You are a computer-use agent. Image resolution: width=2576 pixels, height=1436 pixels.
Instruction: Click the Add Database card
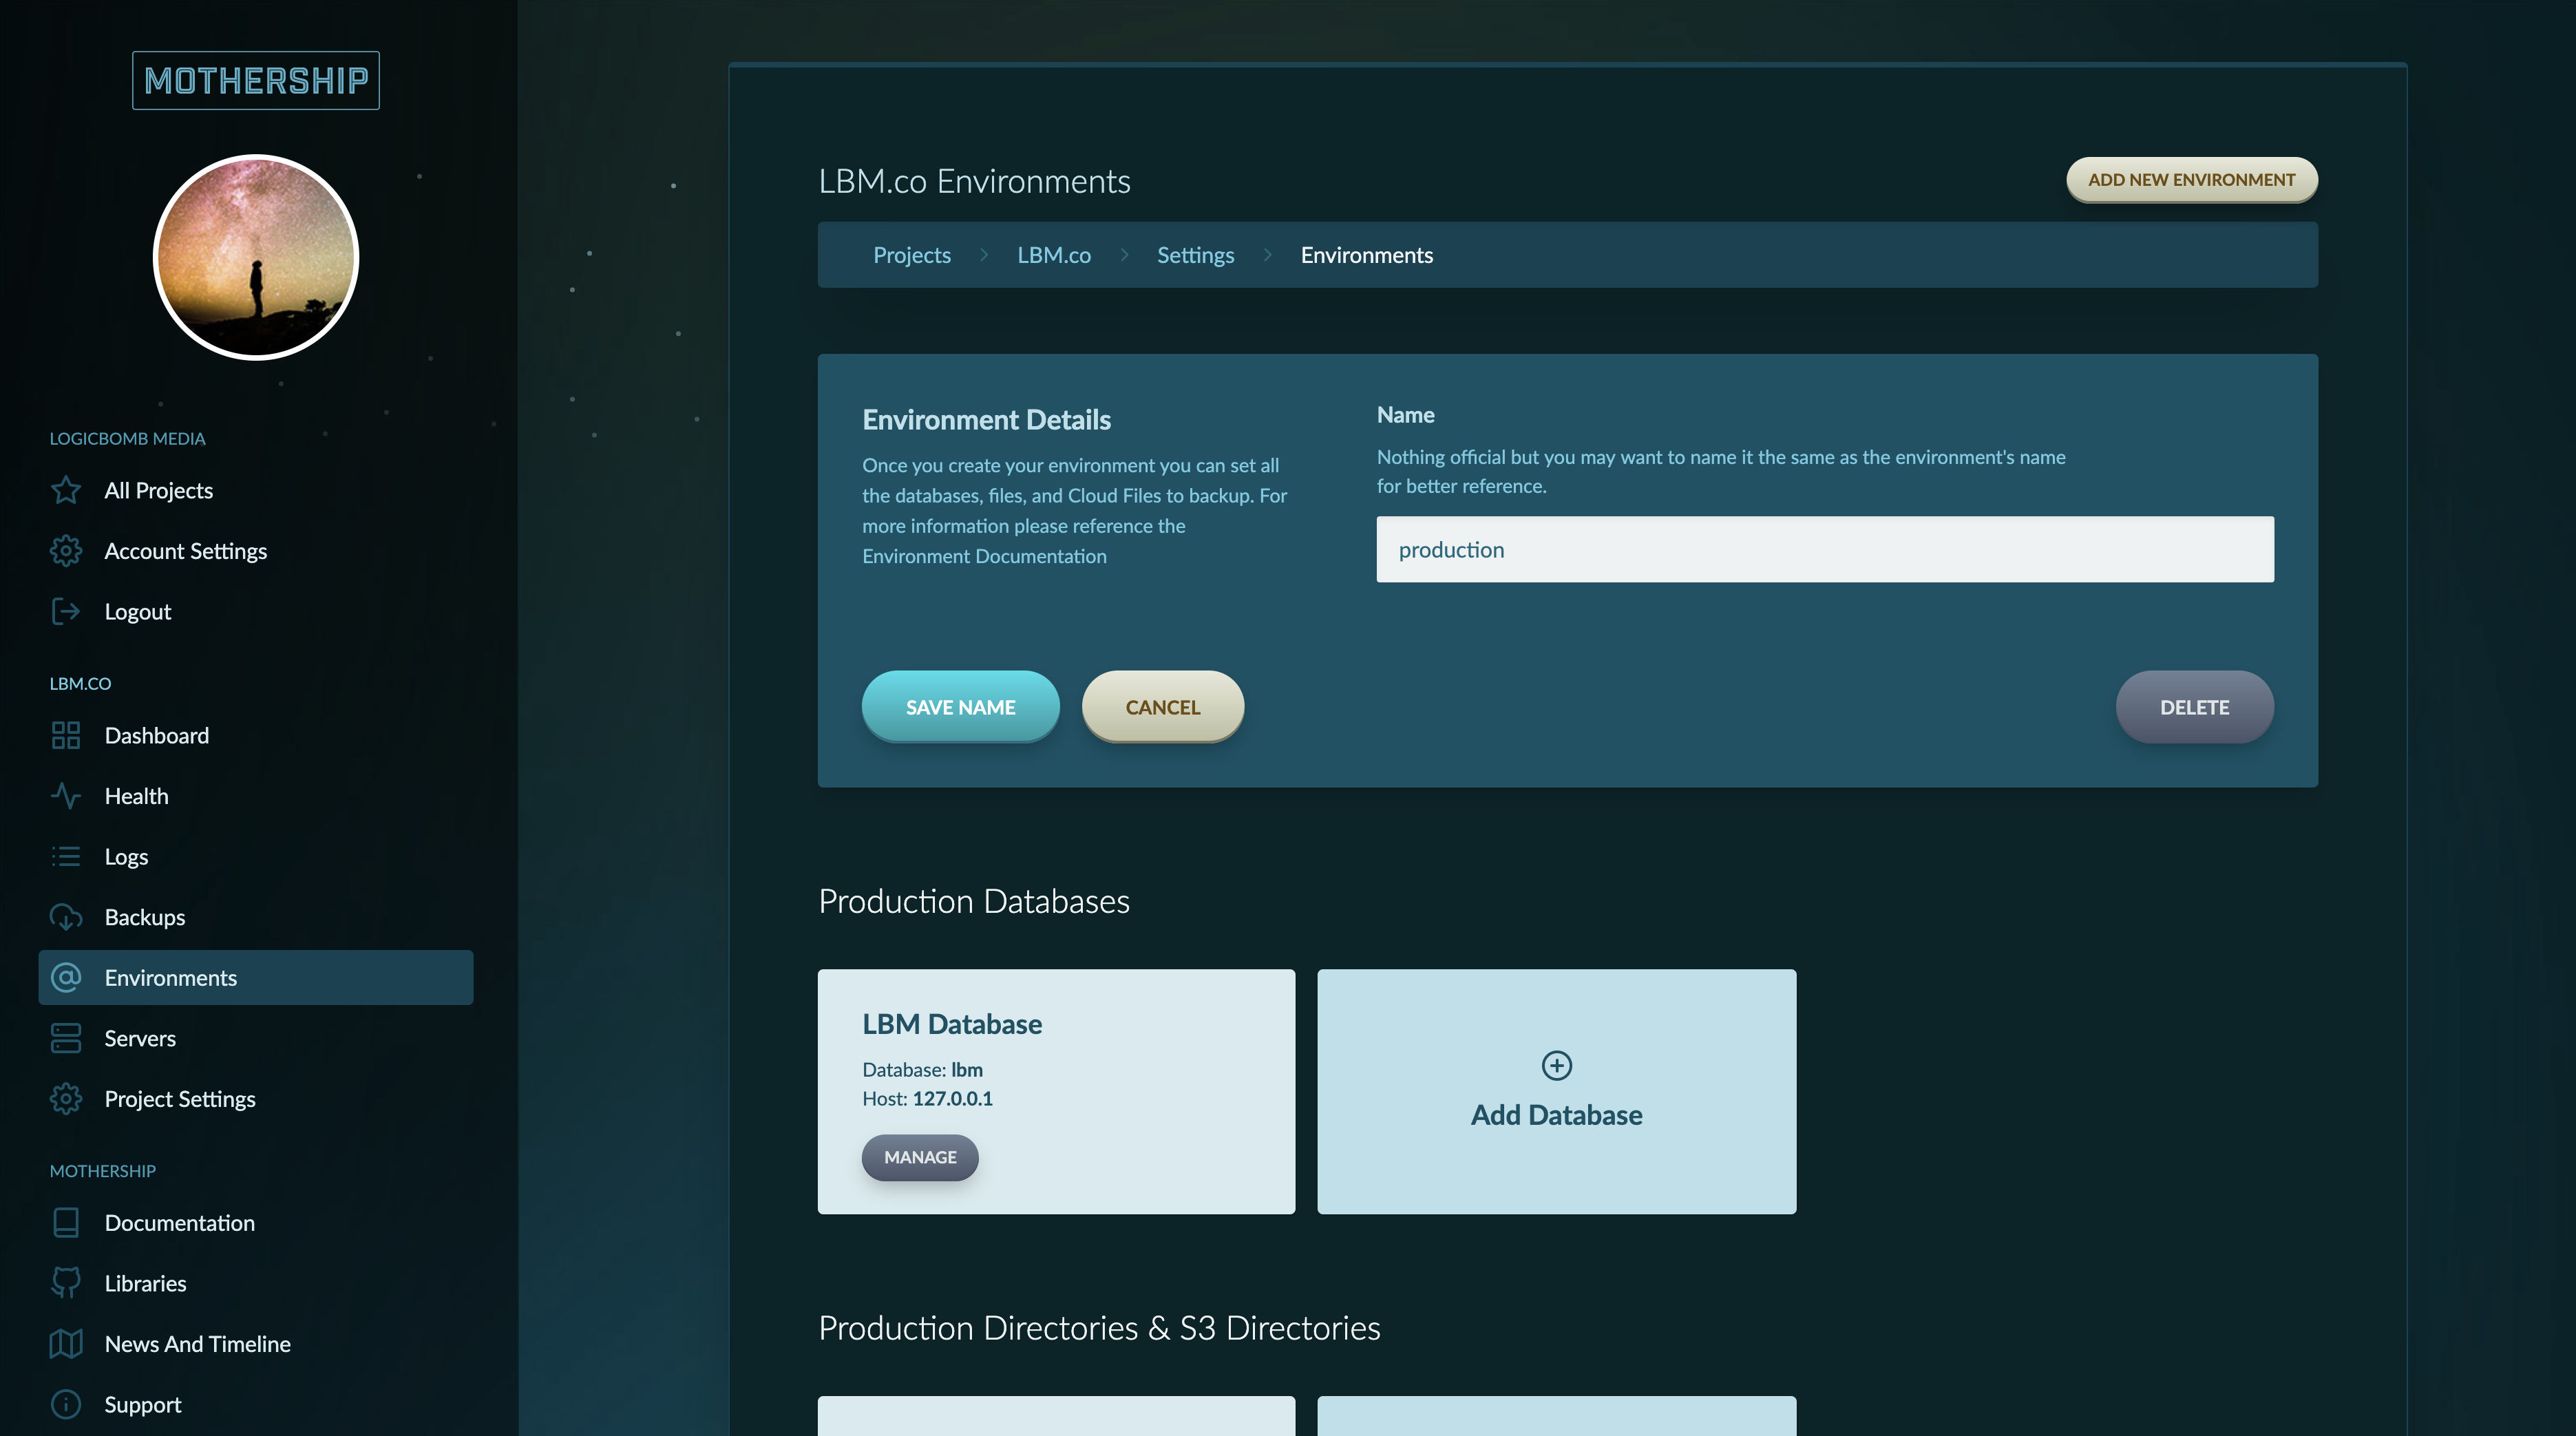coord(1556,1091)
